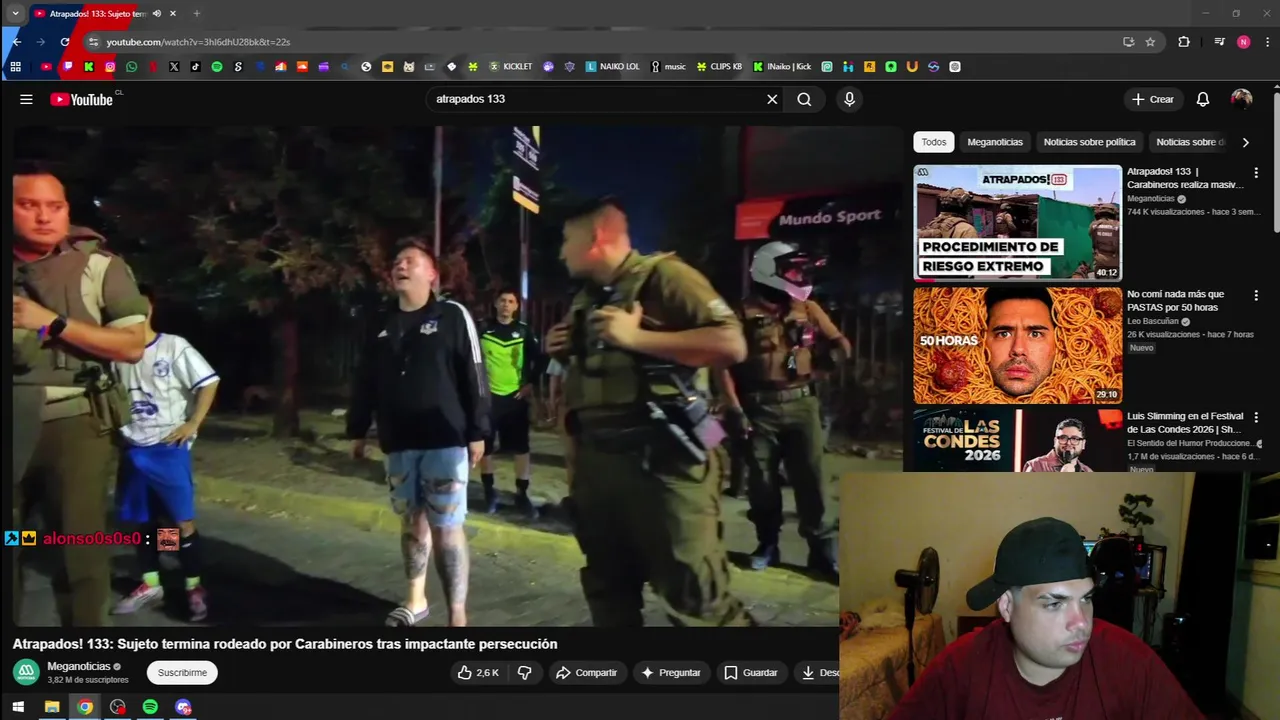This screenshot has width=1280, height=720.
Task: Start voice search with the microphone icon
Action: click(x=849, y=99)
